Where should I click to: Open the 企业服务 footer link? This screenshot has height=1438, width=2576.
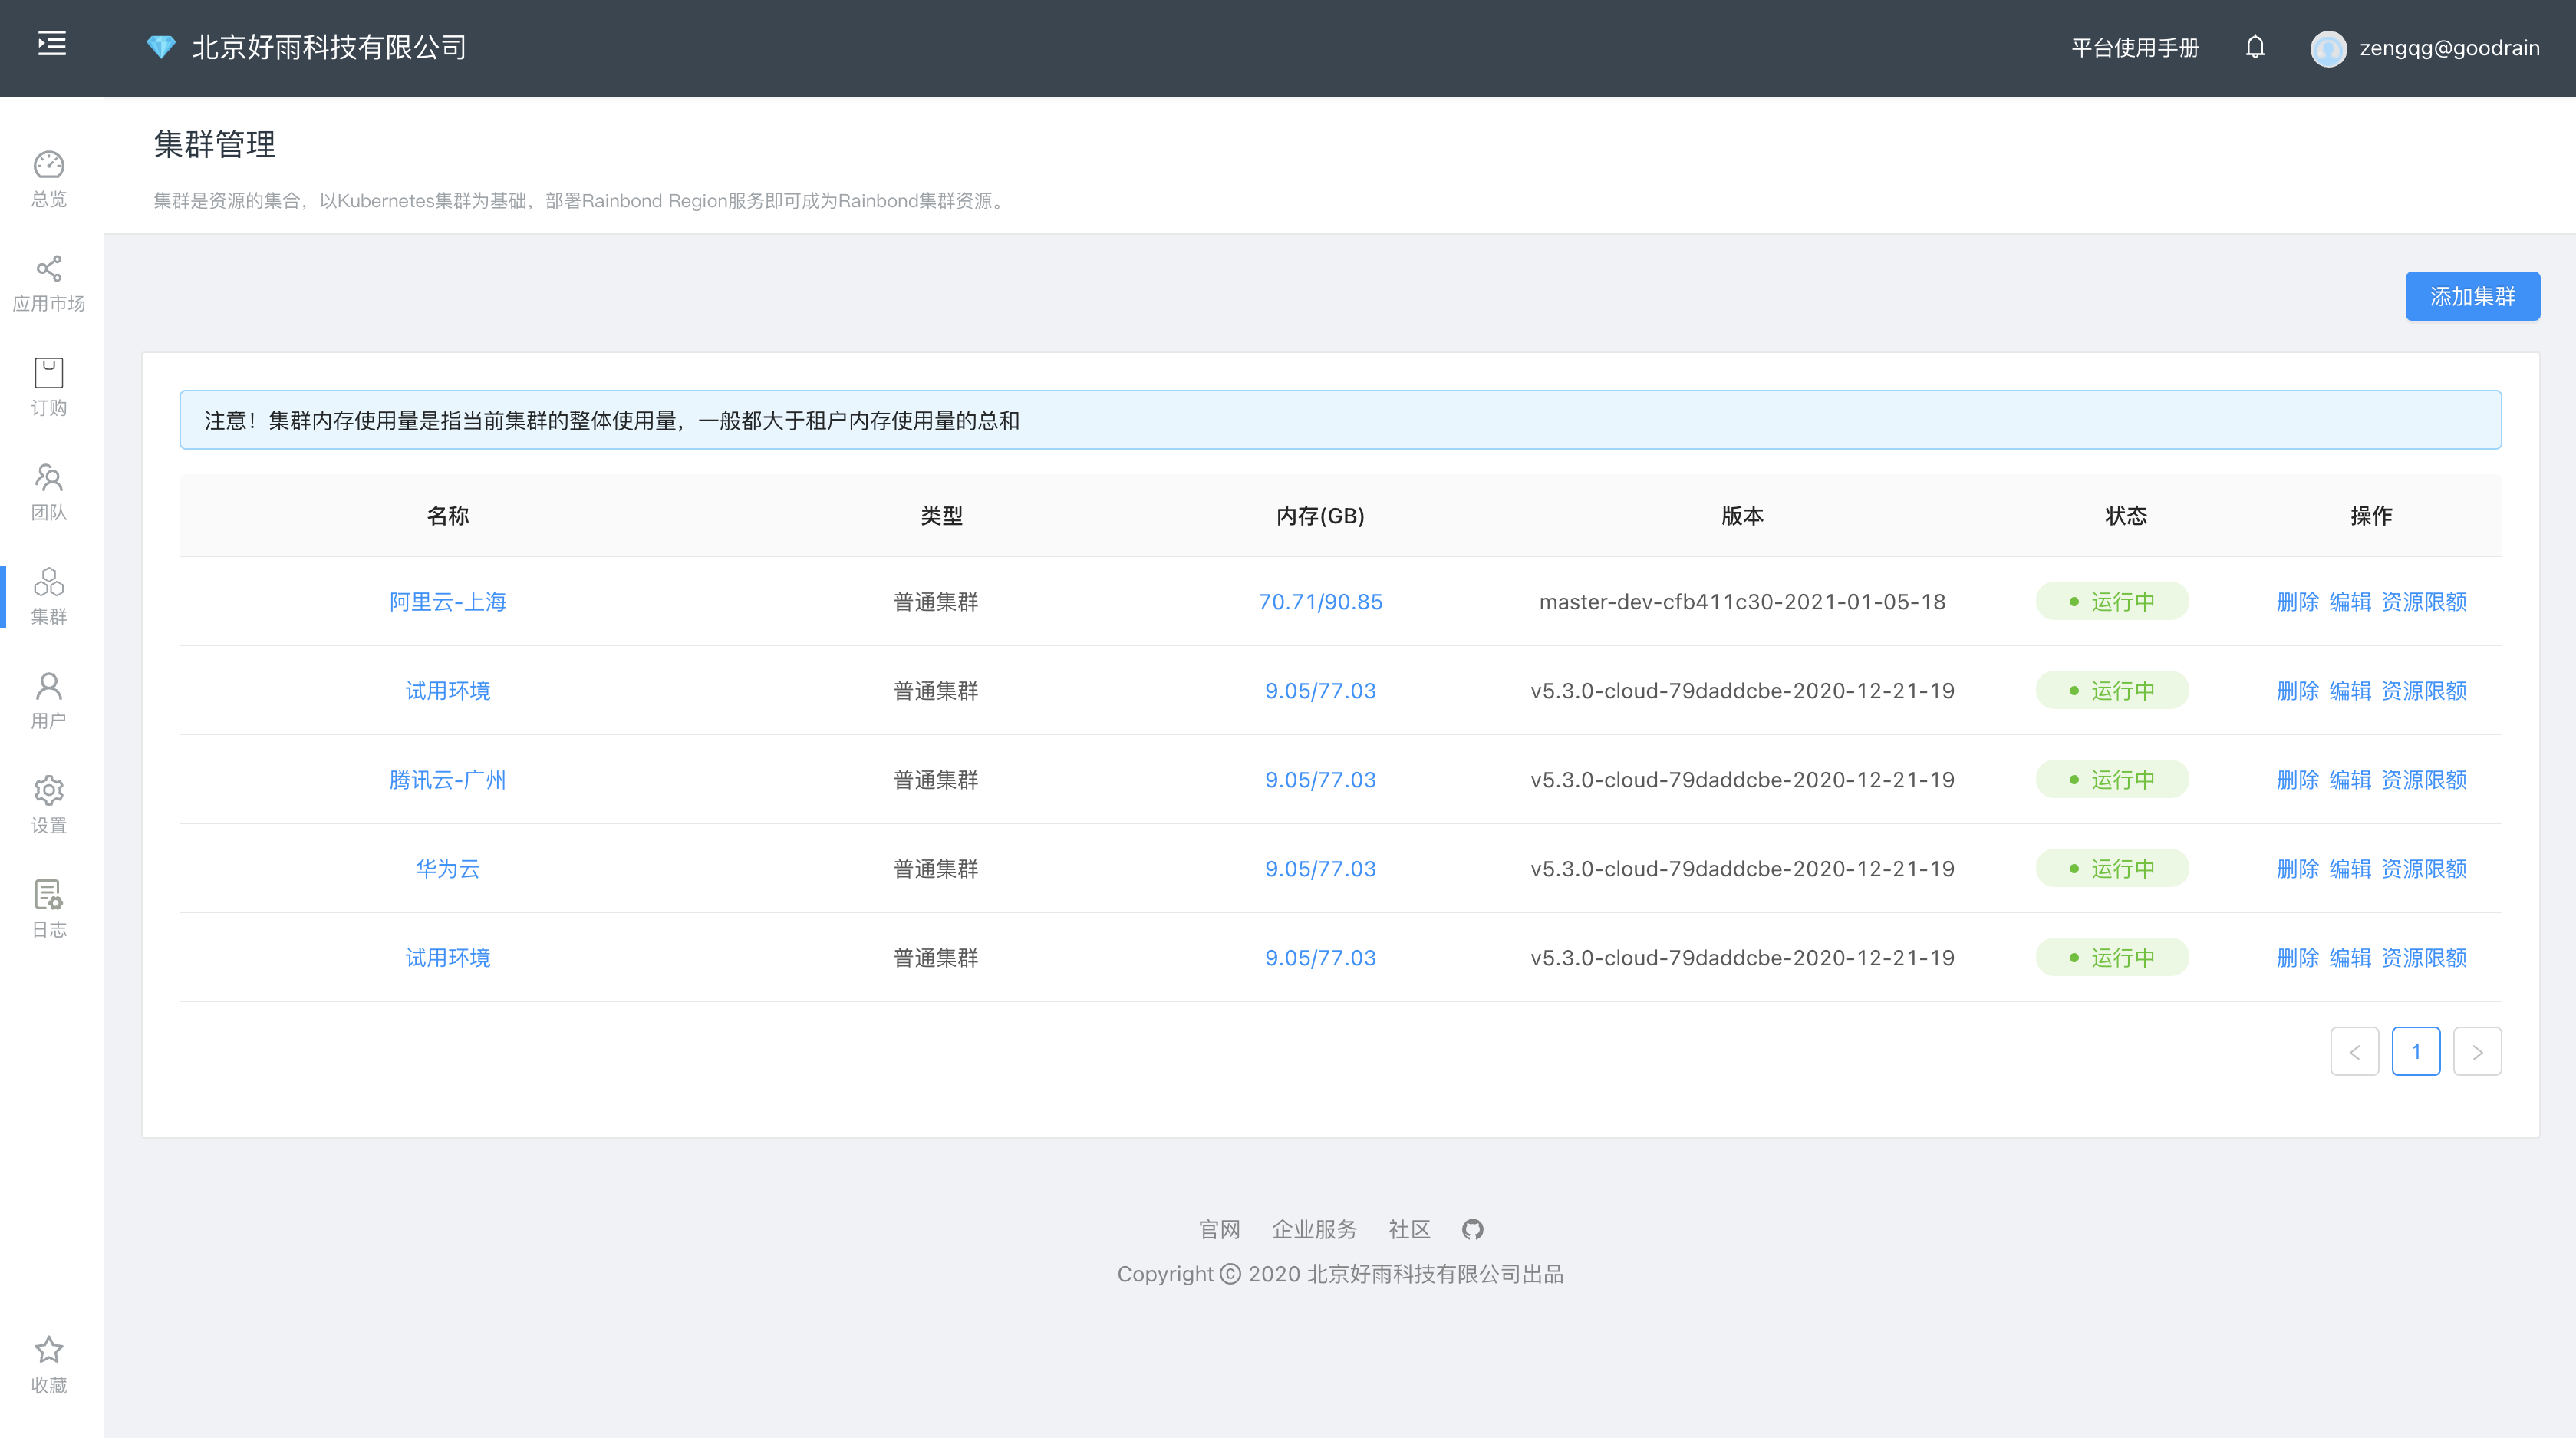pos(1314,1229)
